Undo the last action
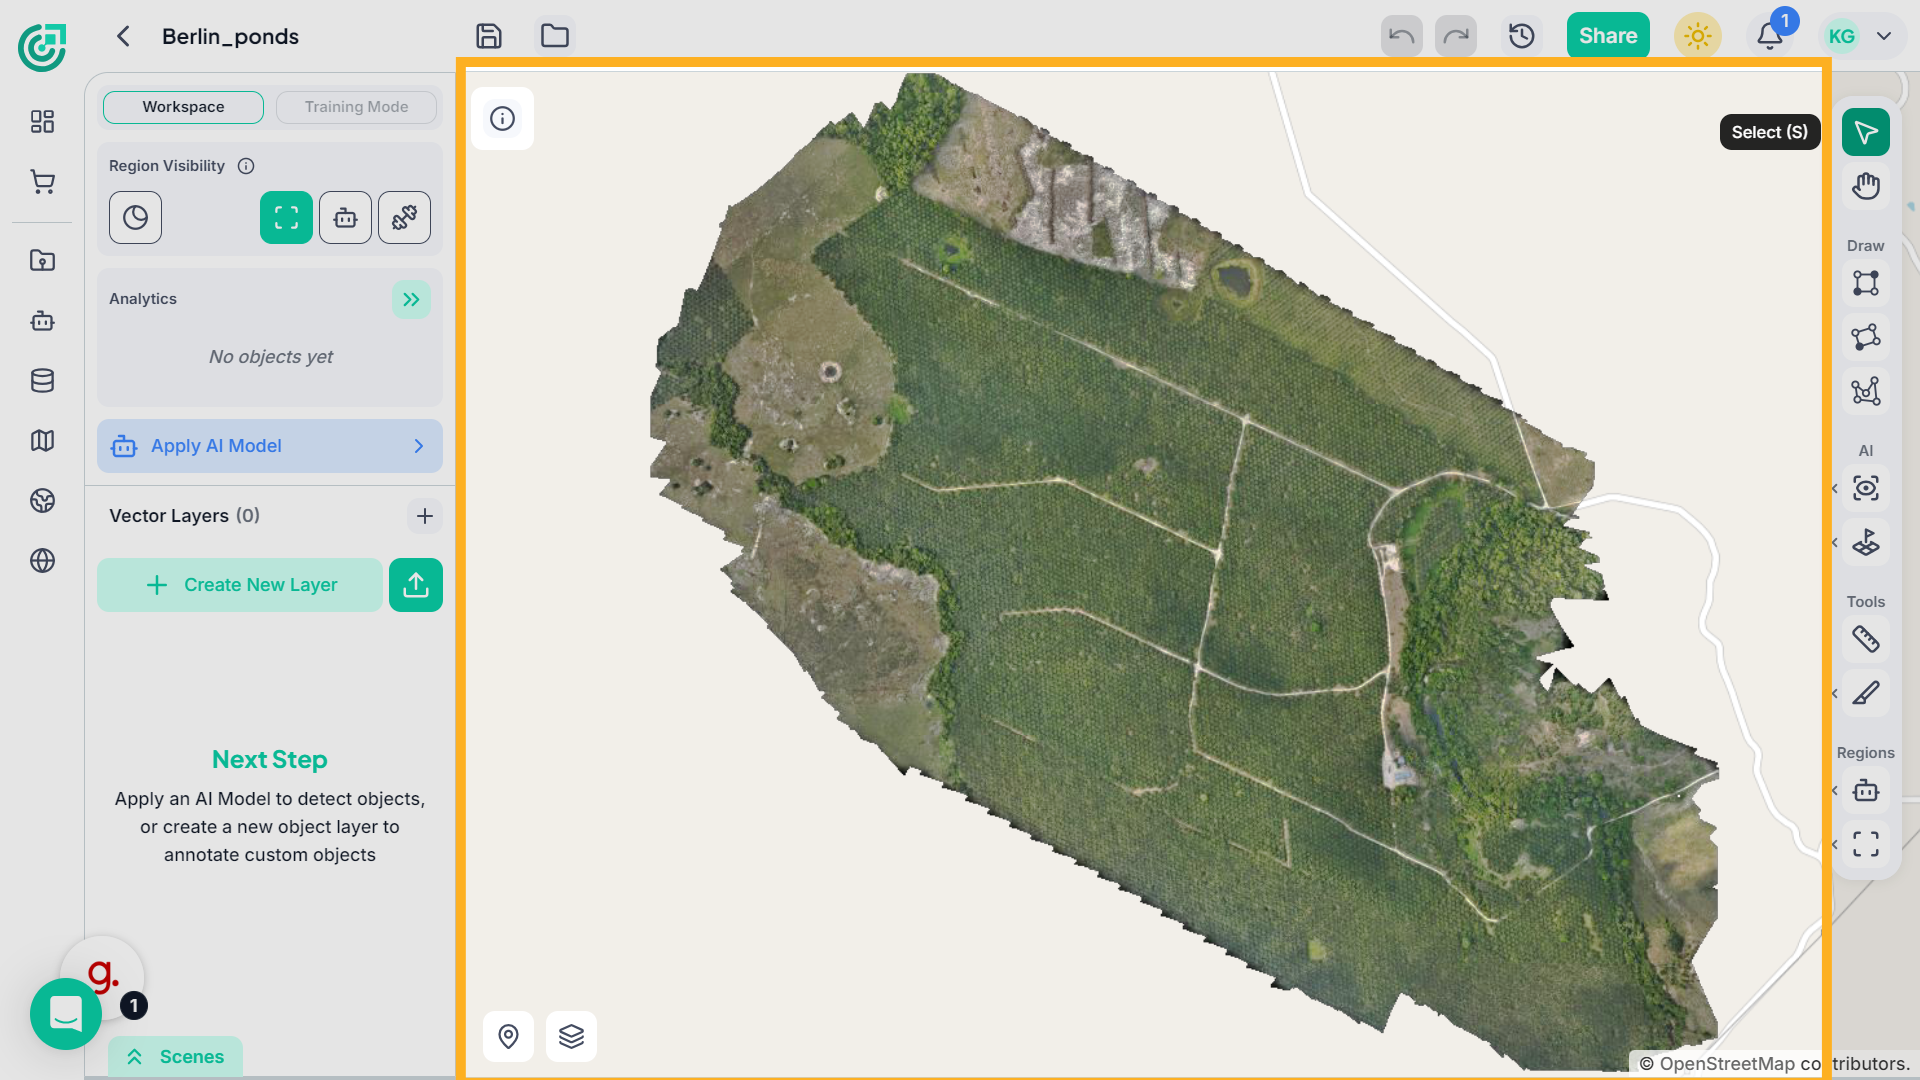This screenshot has width=1920, height=1080. [x=1402, y=36]
